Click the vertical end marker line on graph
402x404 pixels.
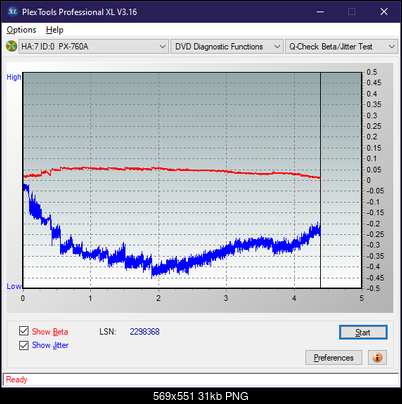(x=320, y=180)
